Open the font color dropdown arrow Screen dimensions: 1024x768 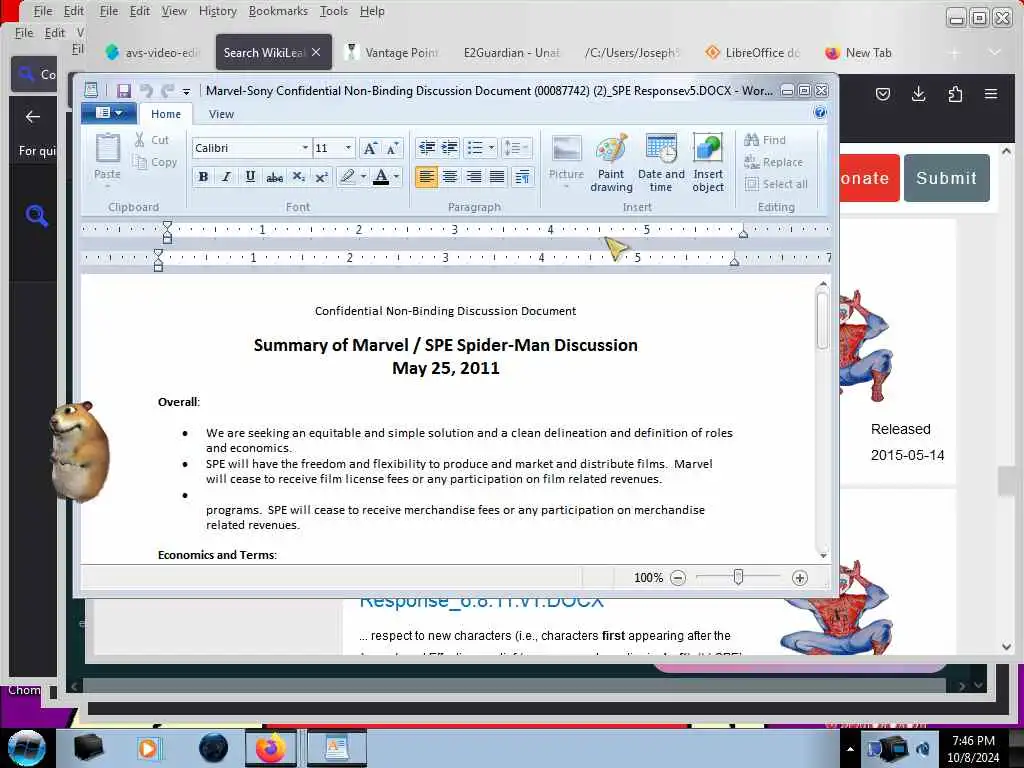396,176
